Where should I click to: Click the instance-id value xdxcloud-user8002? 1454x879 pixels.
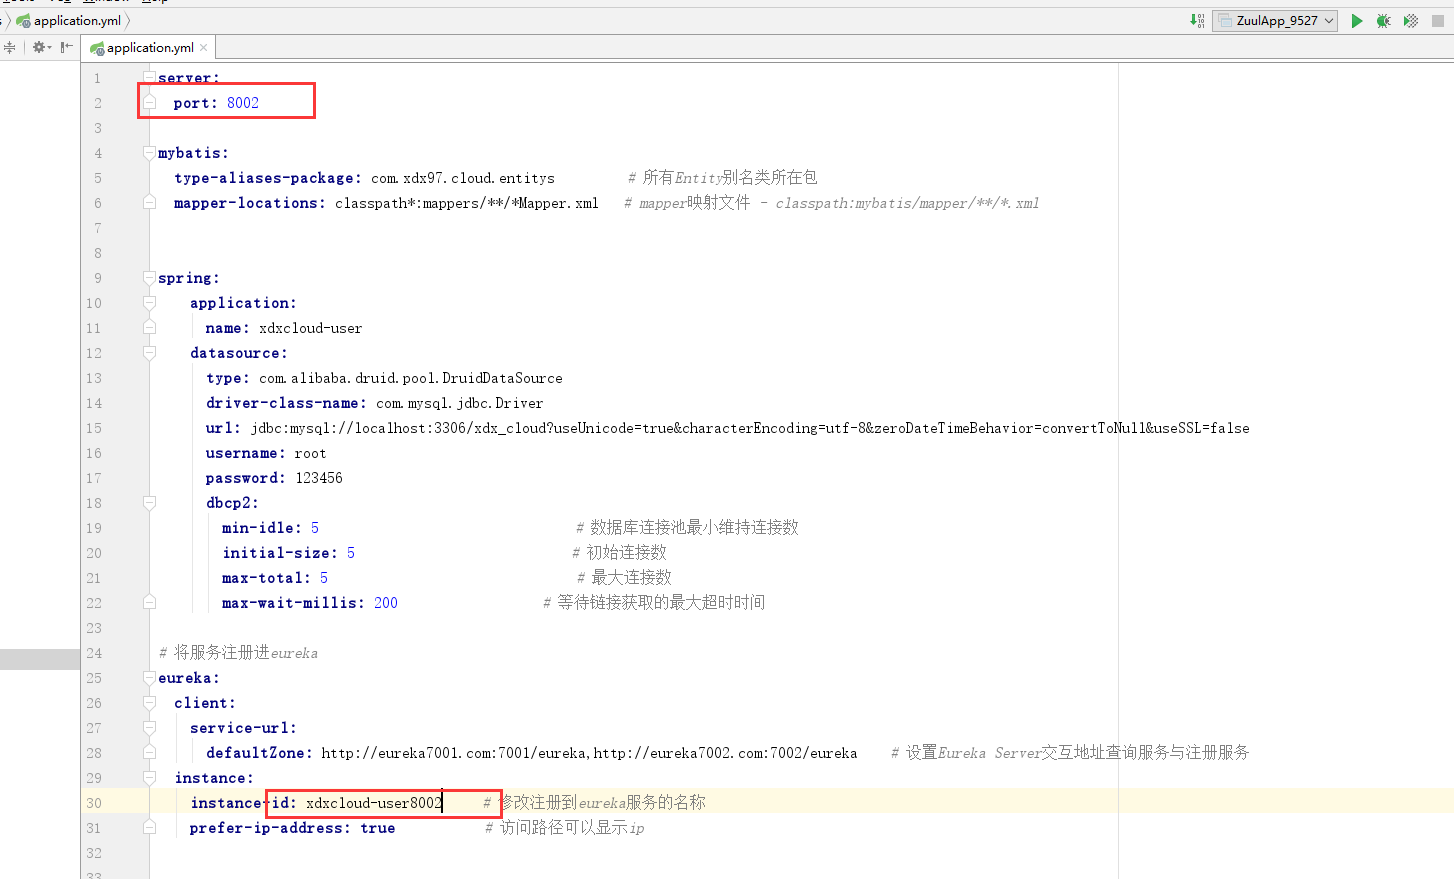[374, 803]
